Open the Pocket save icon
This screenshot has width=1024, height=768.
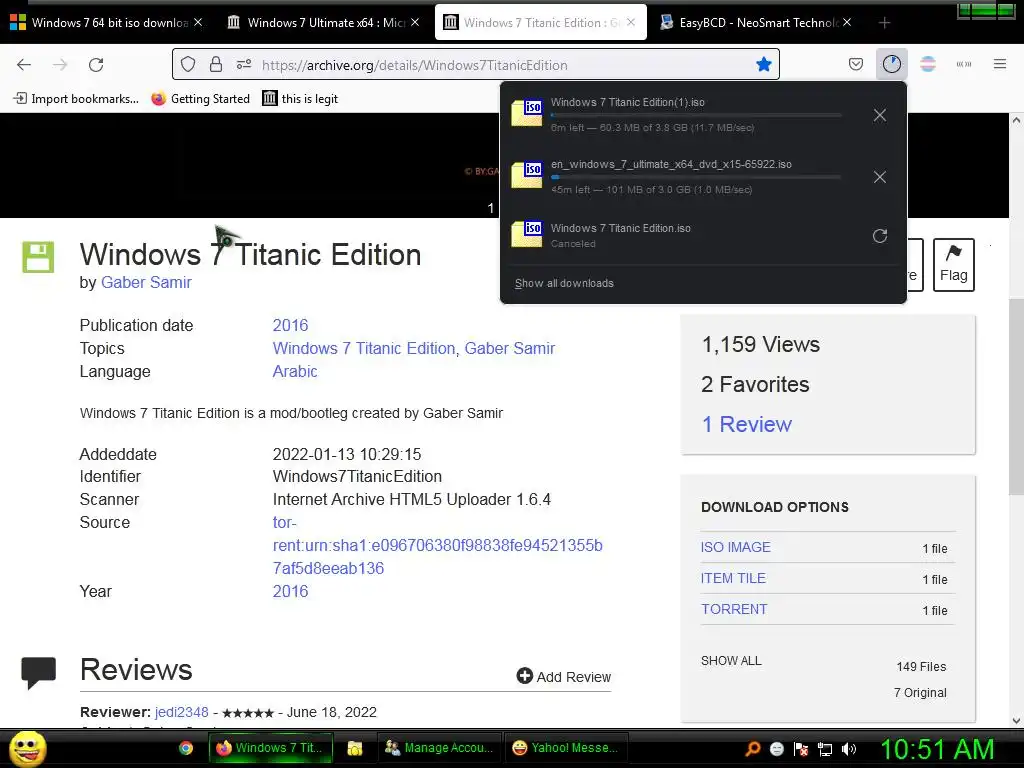coord(856,64)
